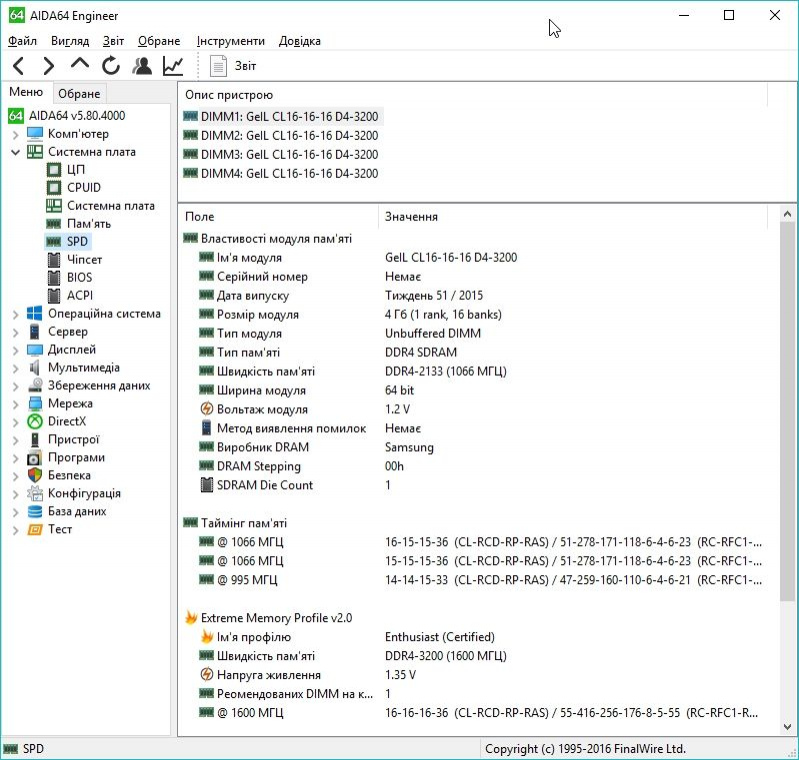Screen dimensions: 799x760
Task: Click the Опис пристрою column header
Action: (473, 95)
